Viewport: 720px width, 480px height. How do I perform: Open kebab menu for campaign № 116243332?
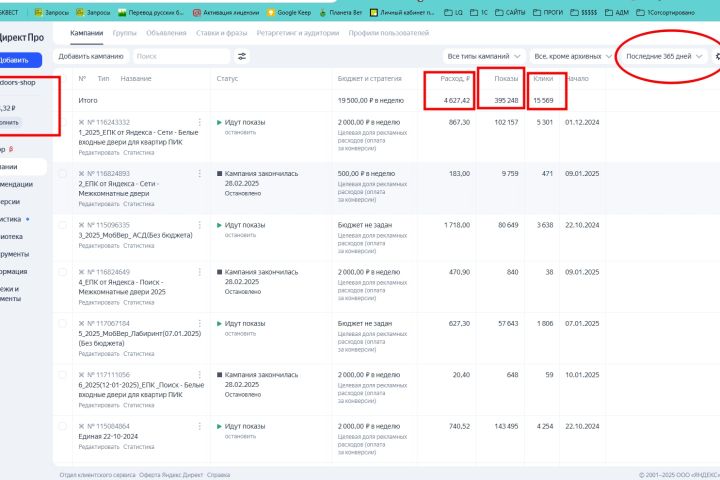click(x=199, y=122)
